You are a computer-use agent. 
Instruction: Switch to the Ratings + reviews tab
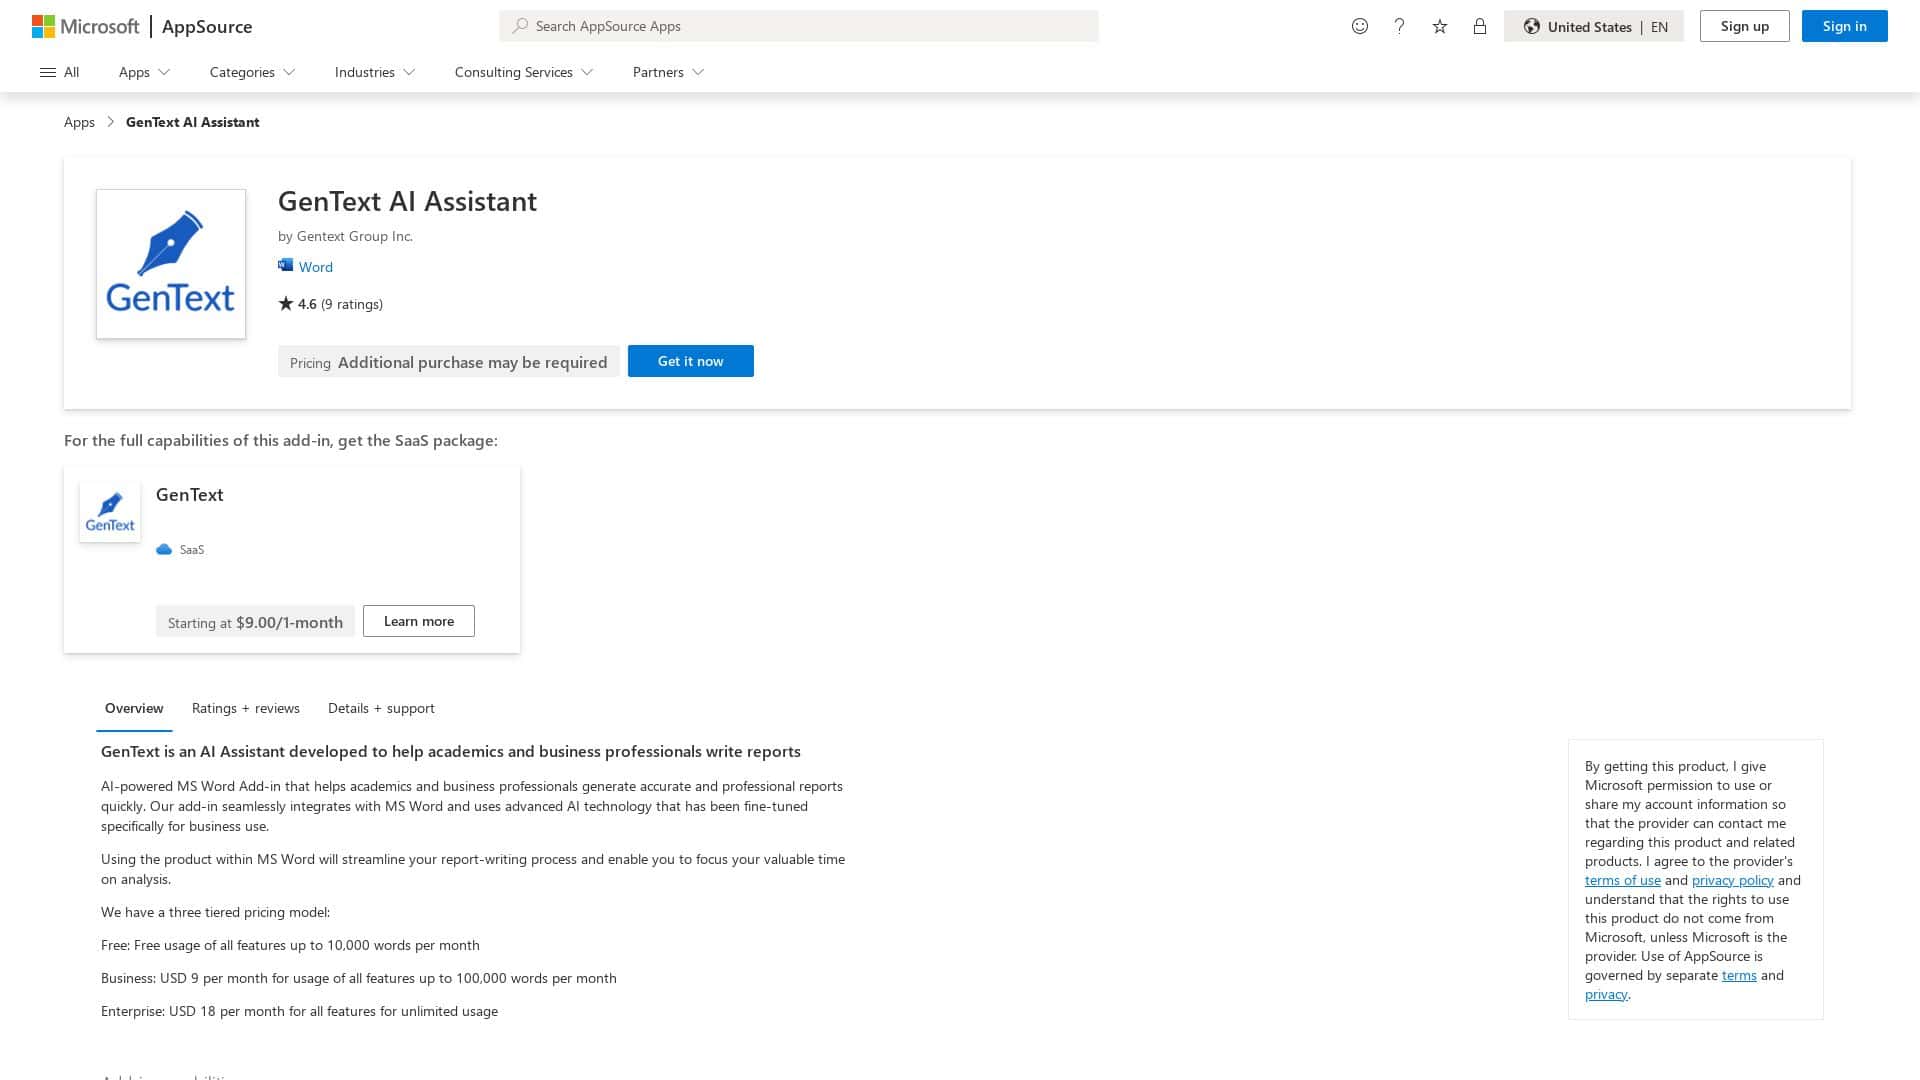click(245, 708)
